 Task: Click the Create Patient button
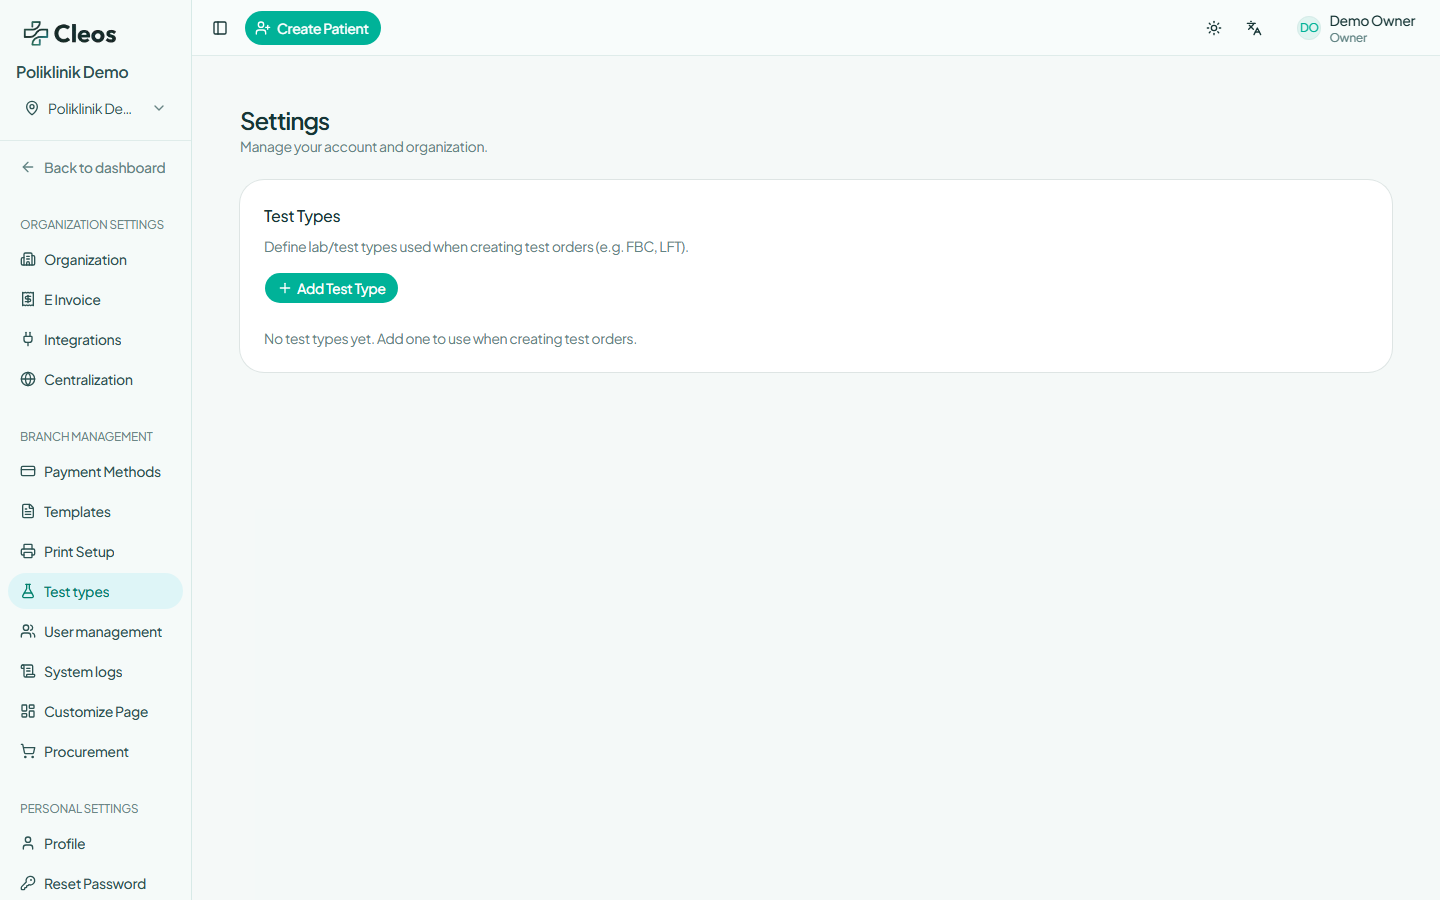pyautogui.click(x=313, y=28)
